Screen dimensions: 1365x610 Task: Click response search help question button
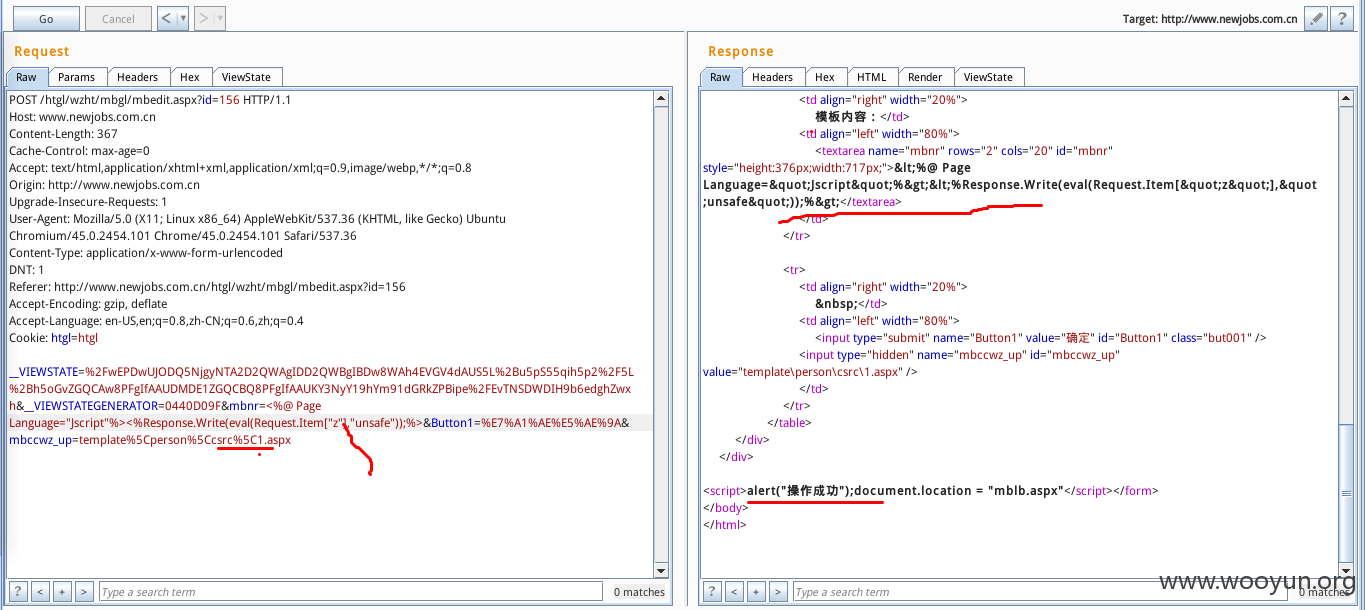click(712, 592)
